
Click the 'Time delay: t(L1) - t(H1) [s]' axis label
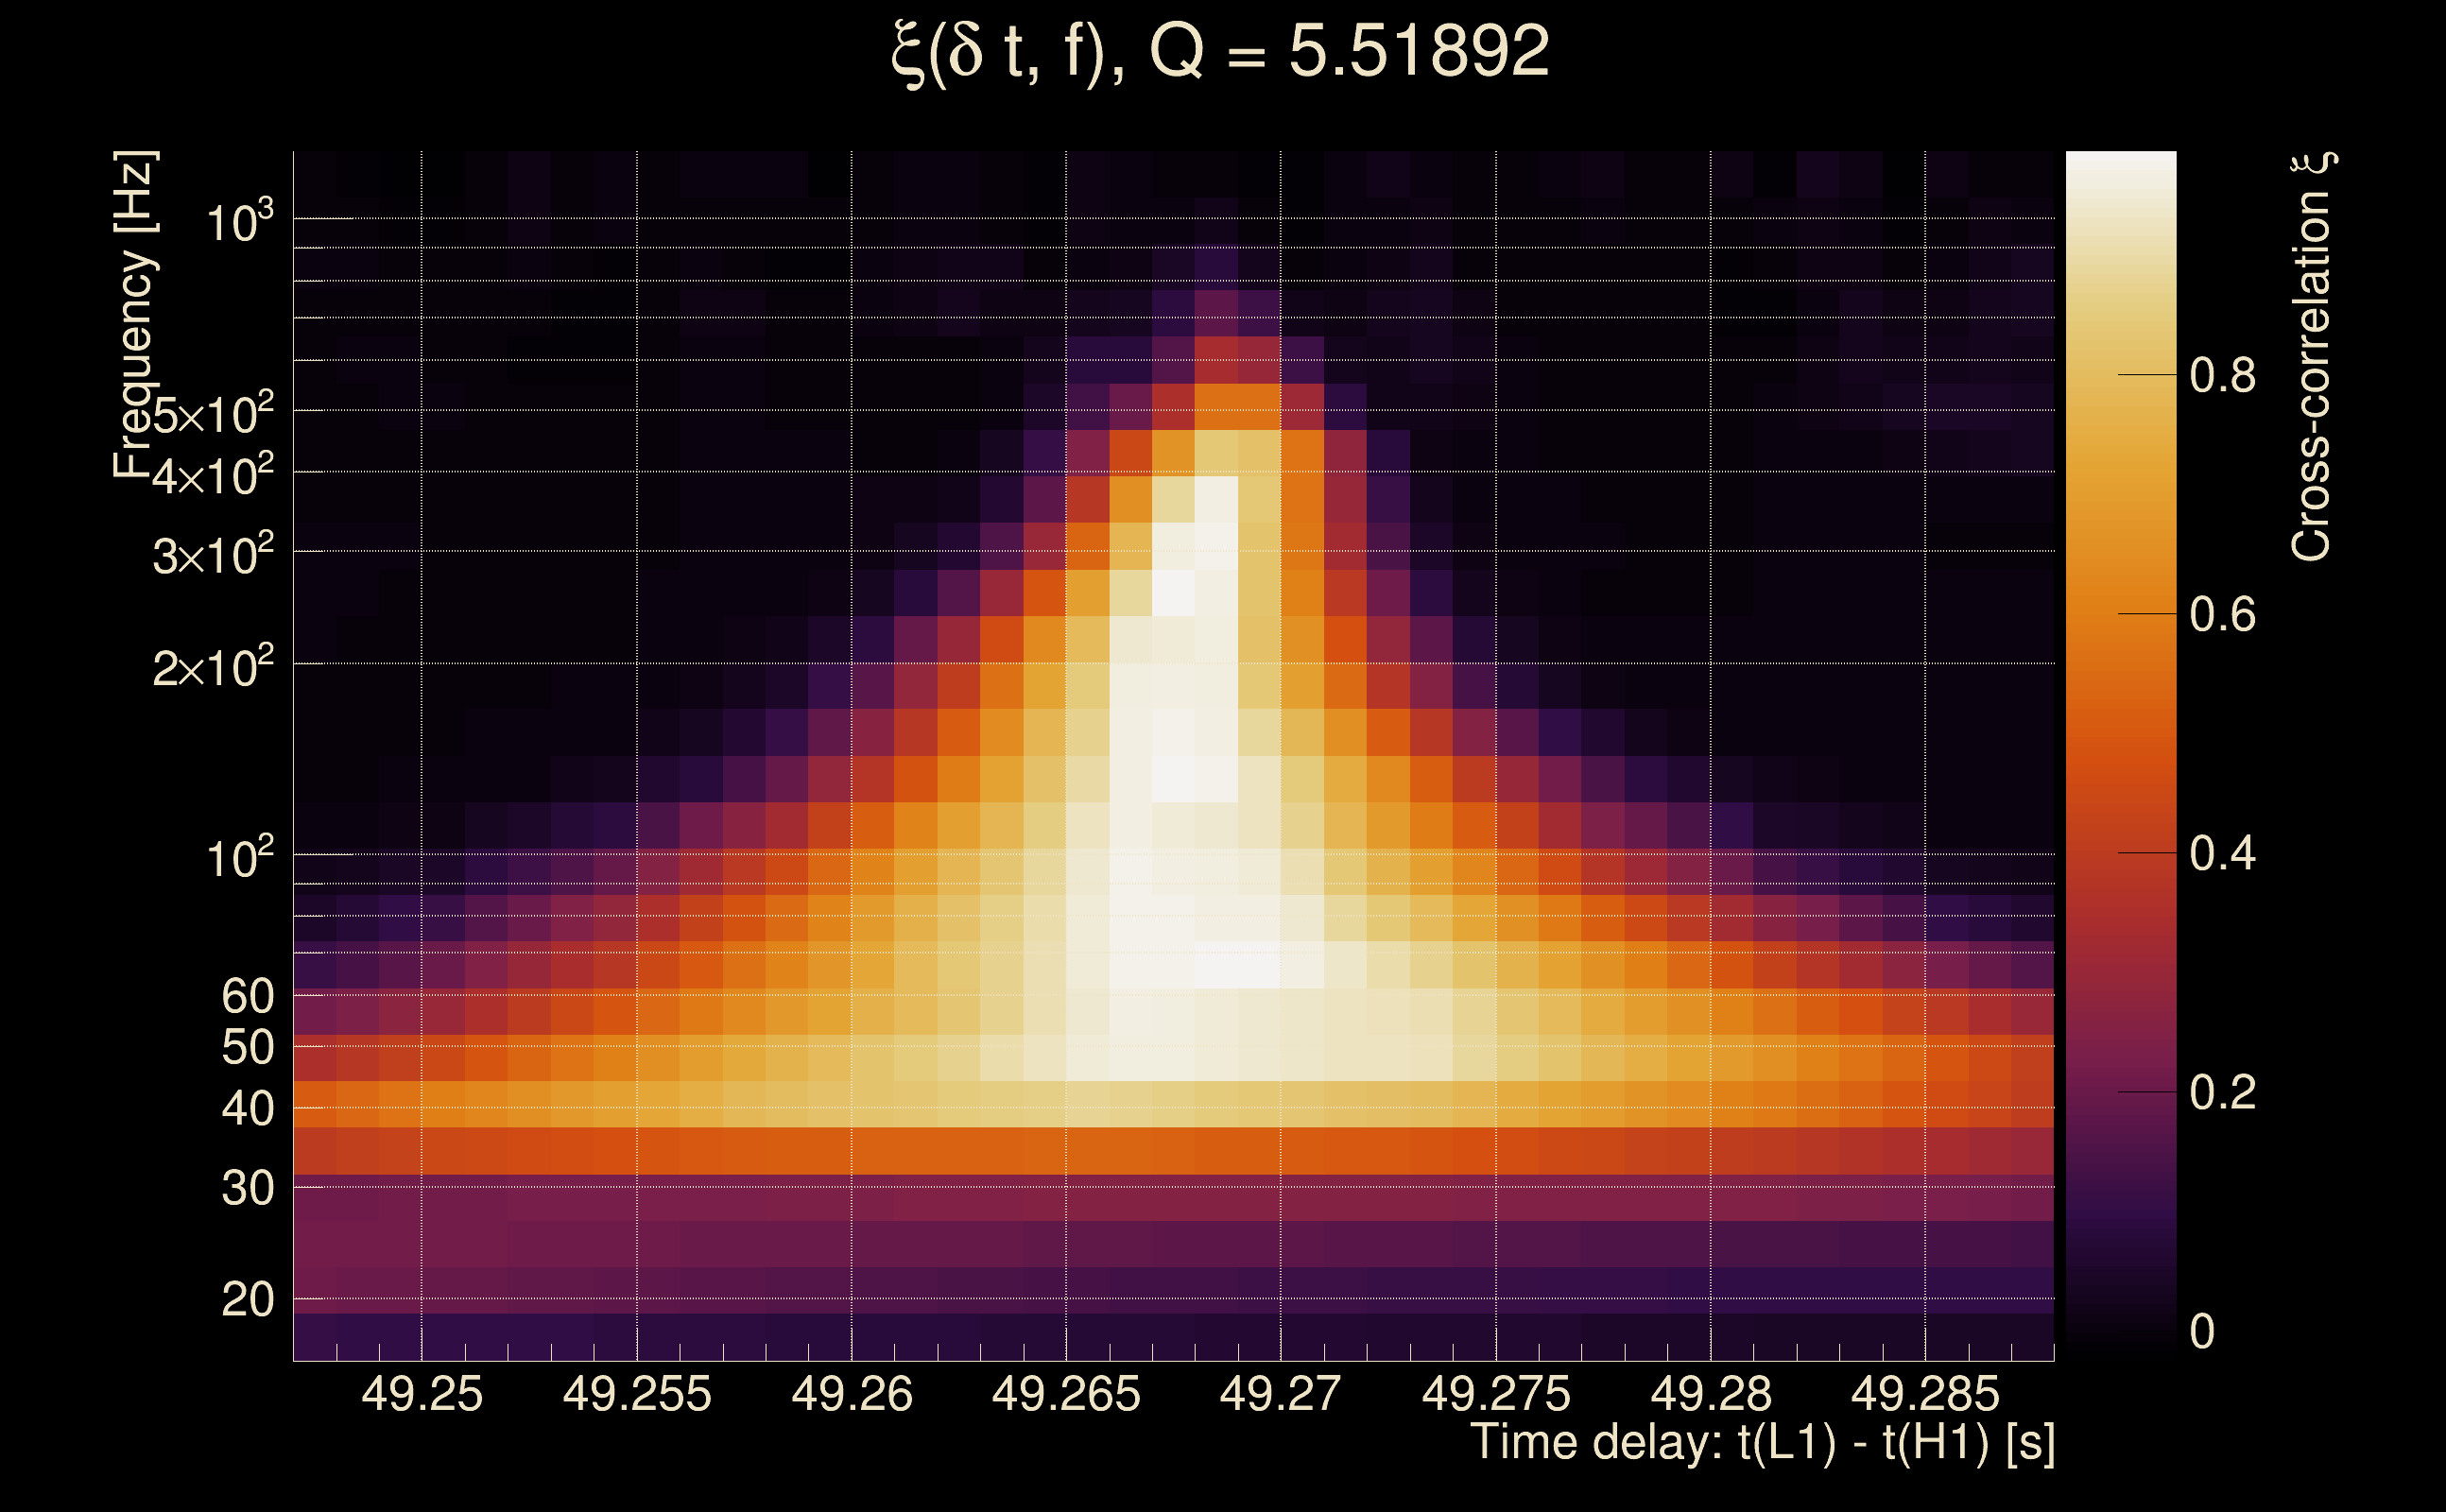(x=1762, y=1443)
